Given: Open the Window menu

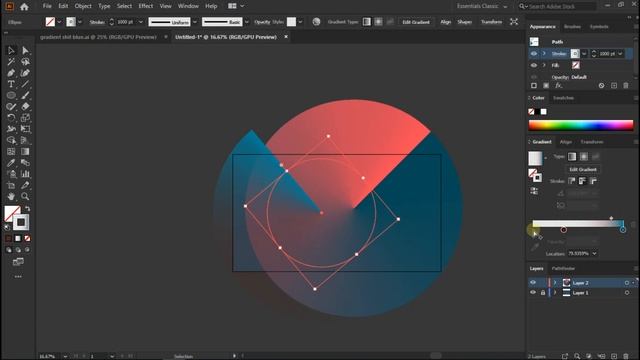Looking at the screenshot, I should (188, 6).
